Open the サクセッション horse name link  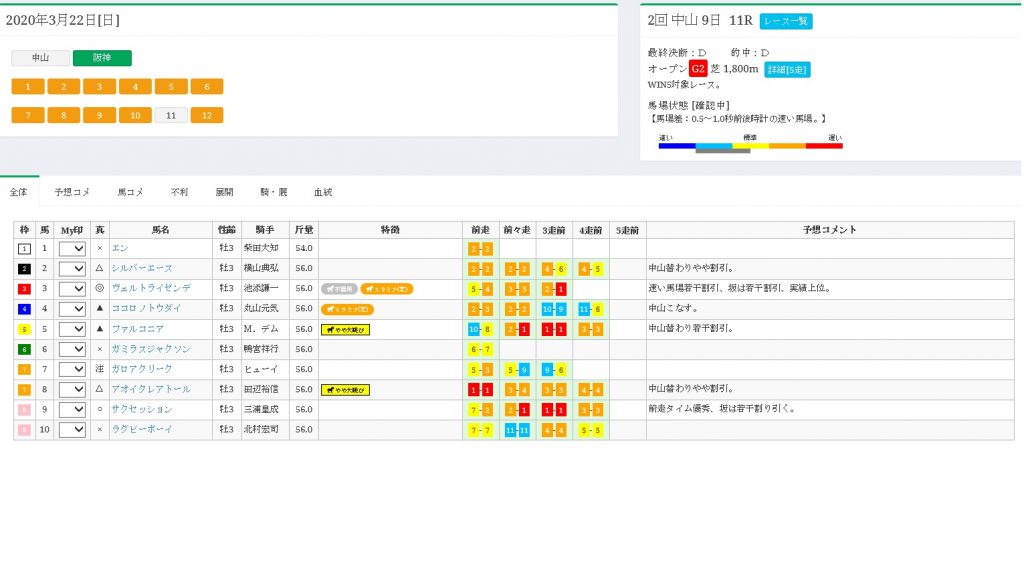[x=142, y=410]
